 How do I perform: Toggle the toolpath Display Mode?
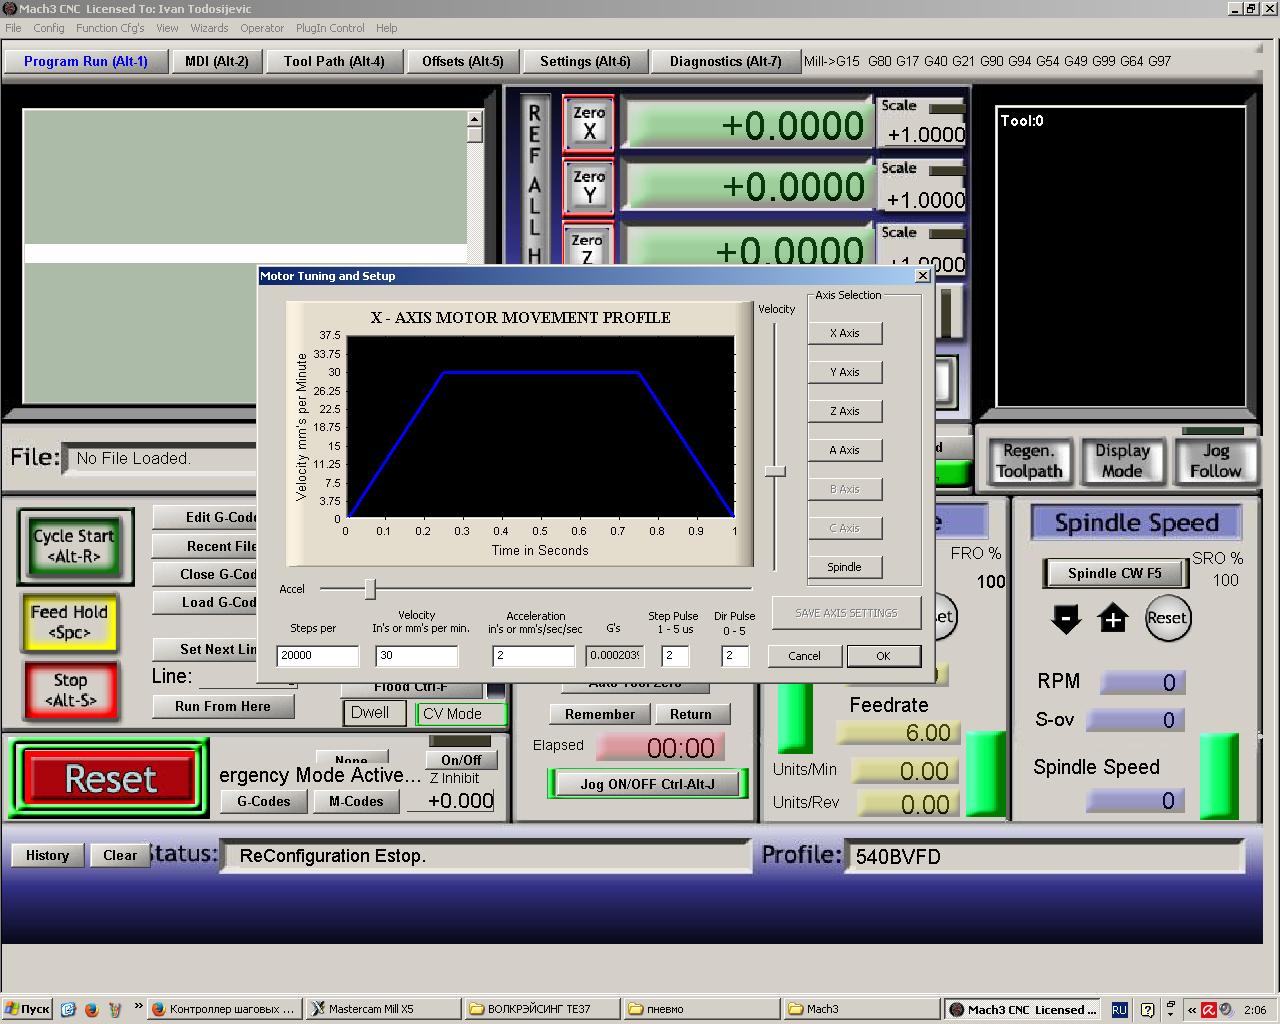(1122, 461)
